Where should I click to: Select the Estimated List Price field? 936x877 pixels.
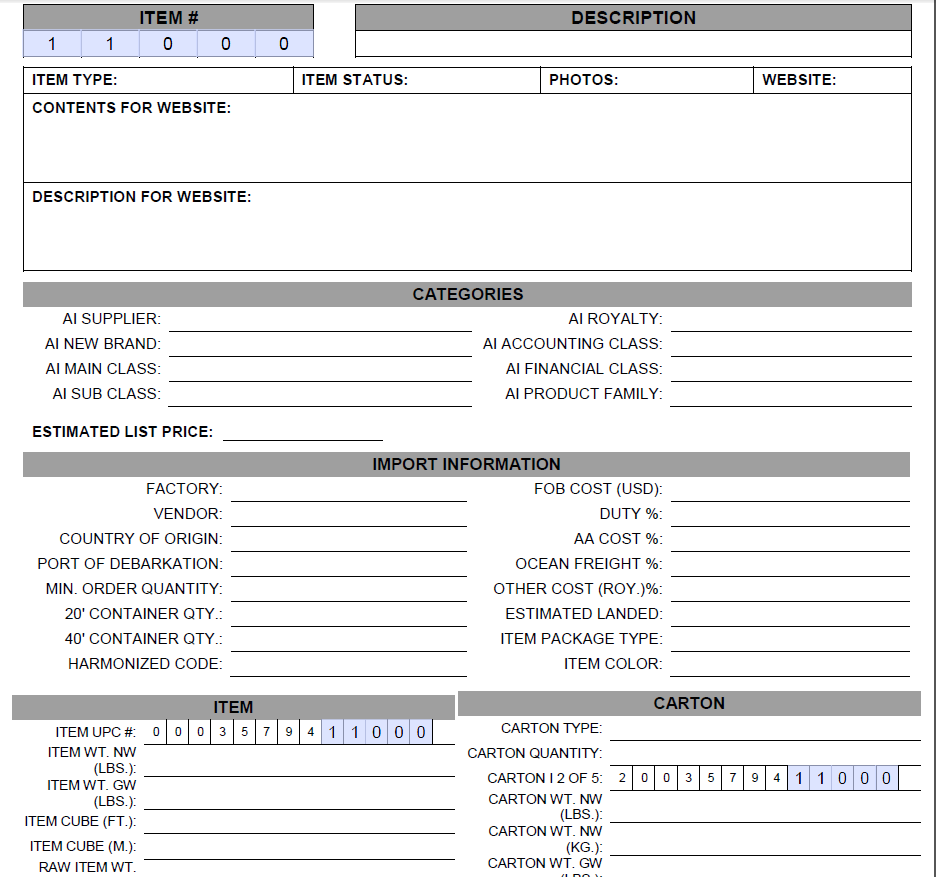303,431
